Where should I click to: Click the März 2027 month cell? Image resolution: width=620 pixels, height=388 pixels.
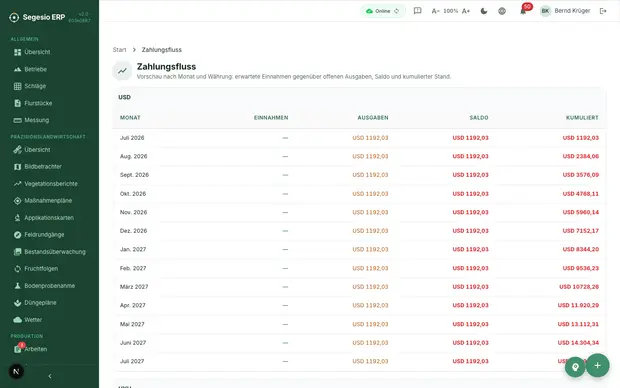134,287
